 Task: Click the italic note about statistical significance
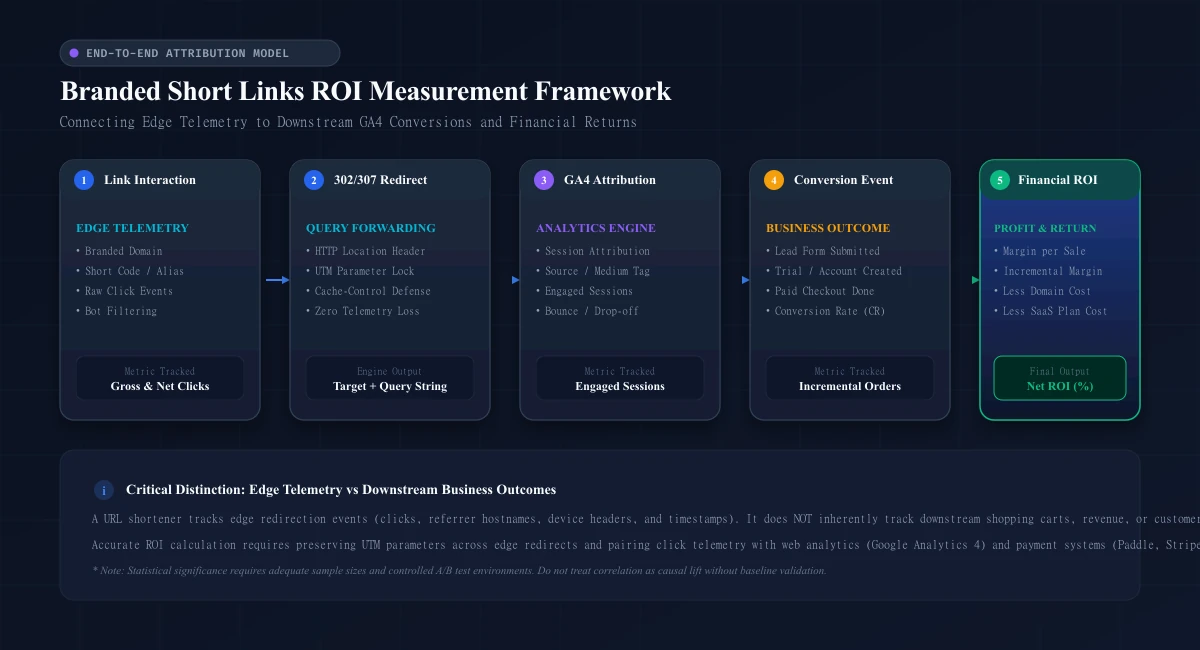click(x=459, y=570)
